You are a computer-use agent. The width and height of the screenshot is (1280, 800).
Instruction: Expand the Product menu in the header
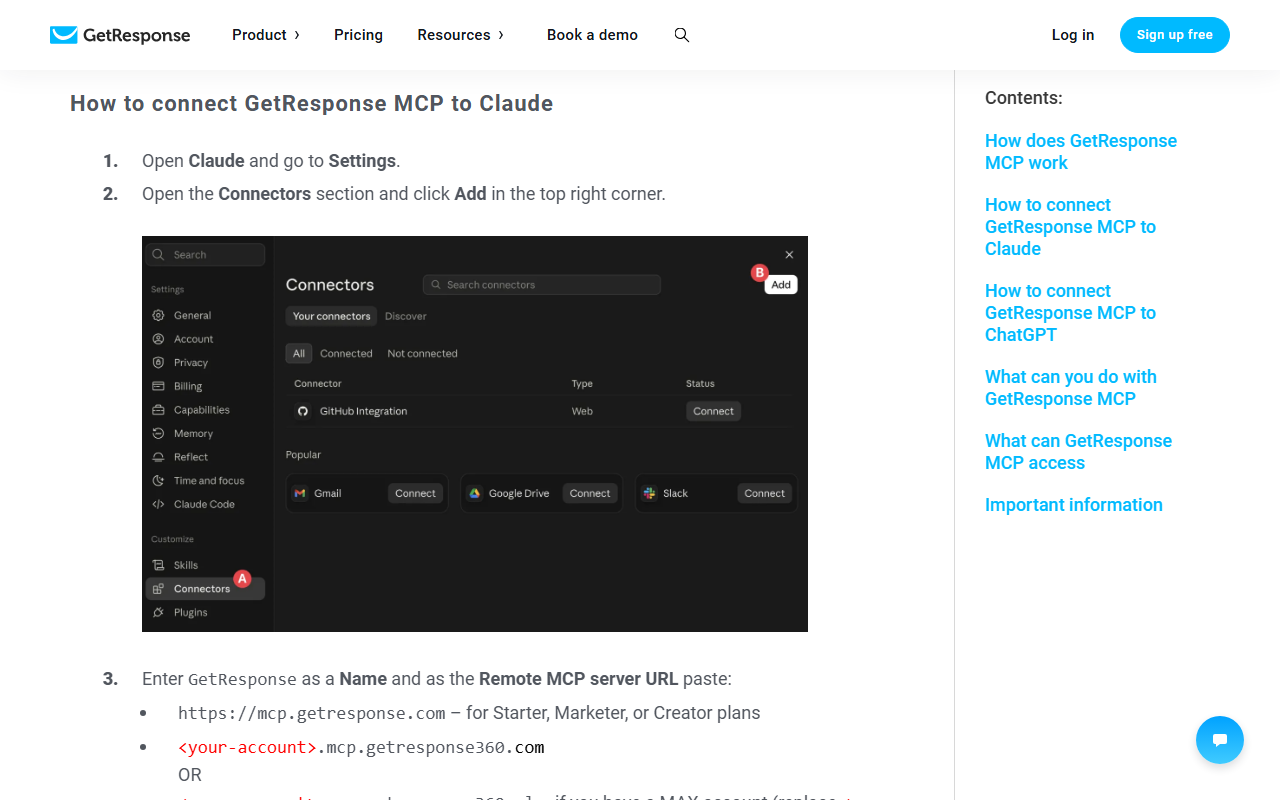point(266,35)
